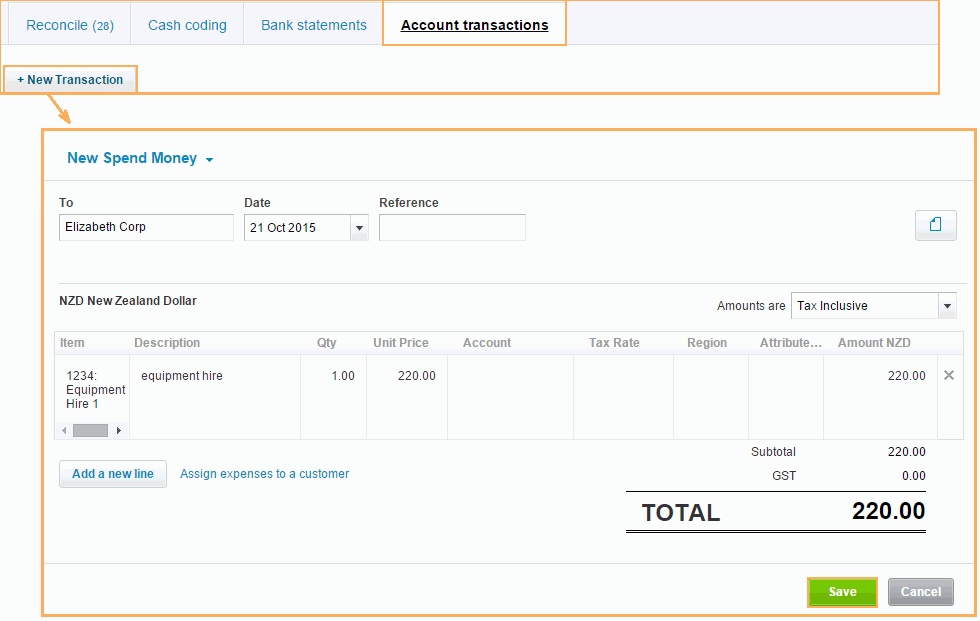This screenshot has height=621, width=980.
Task: Open New Spend Money type dropdown
Action: point(209,159)
